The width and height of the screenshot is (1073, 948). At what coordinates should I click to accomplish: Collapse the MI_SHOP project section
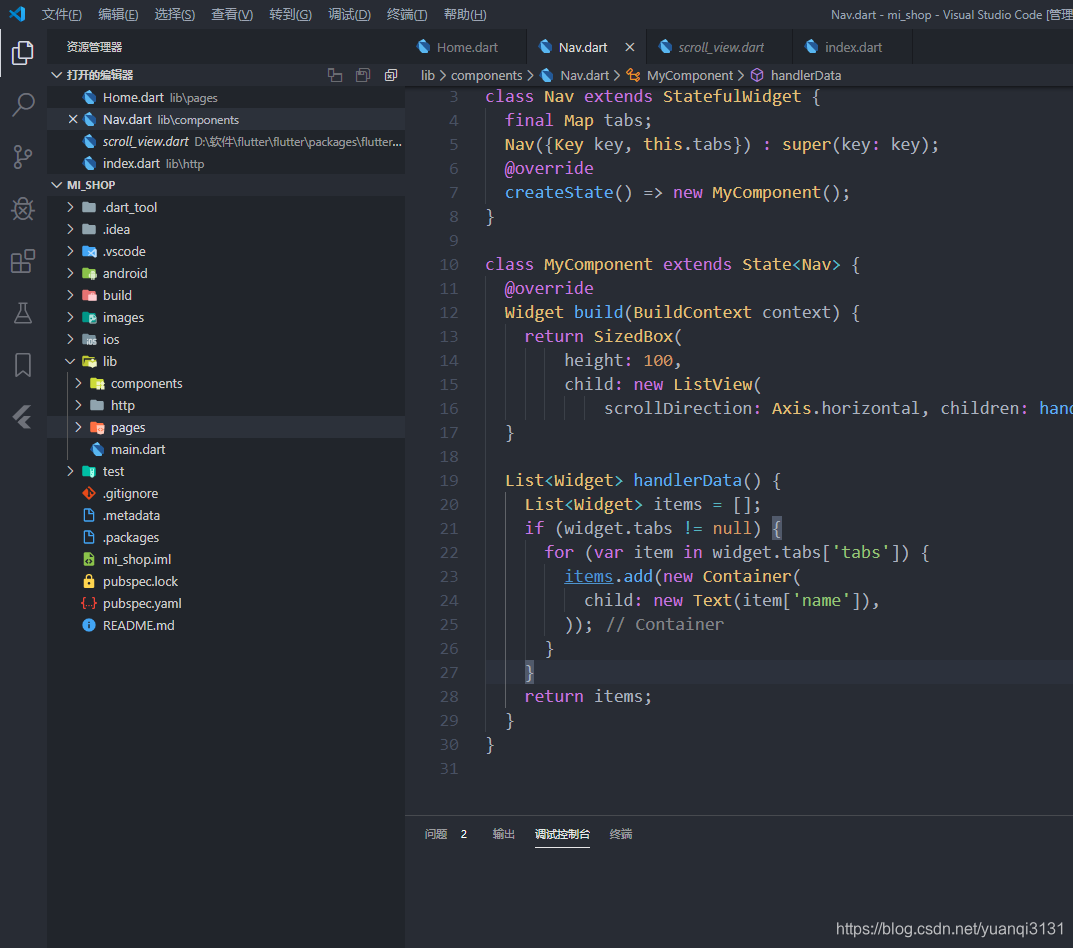point(57,185)
